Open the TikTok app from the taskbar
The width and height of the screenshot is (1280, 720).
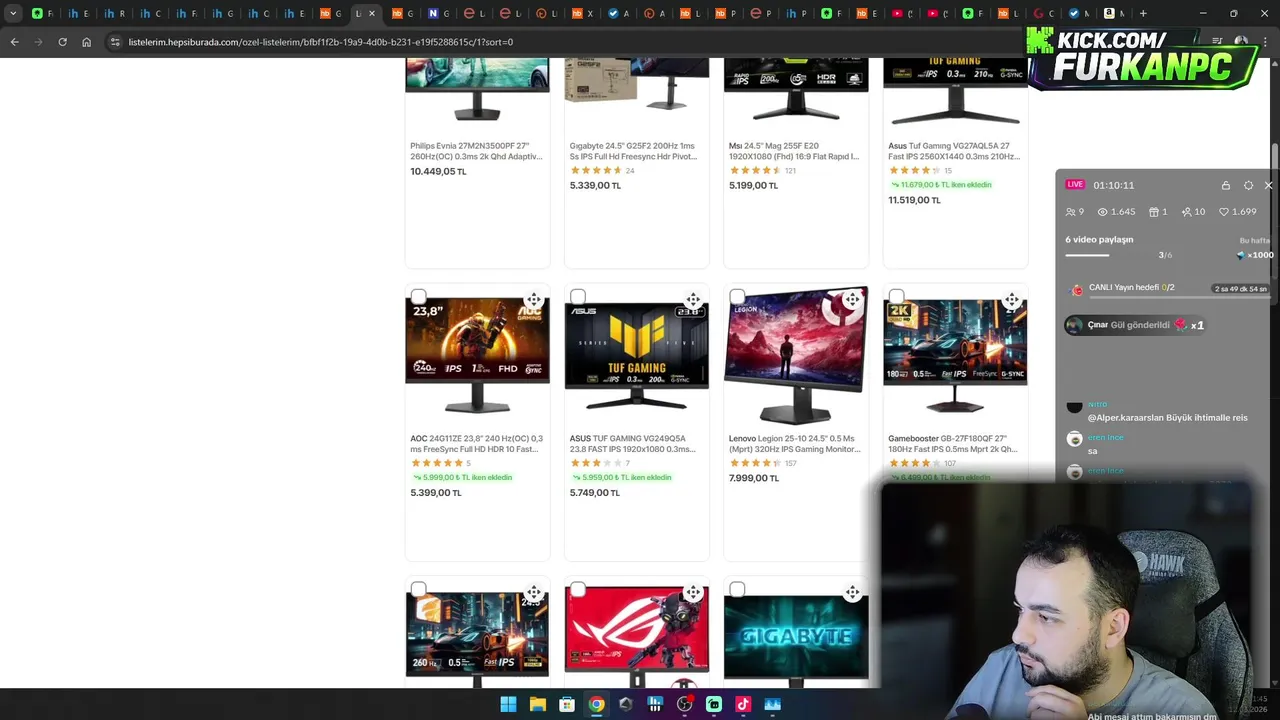coord(743,704)
